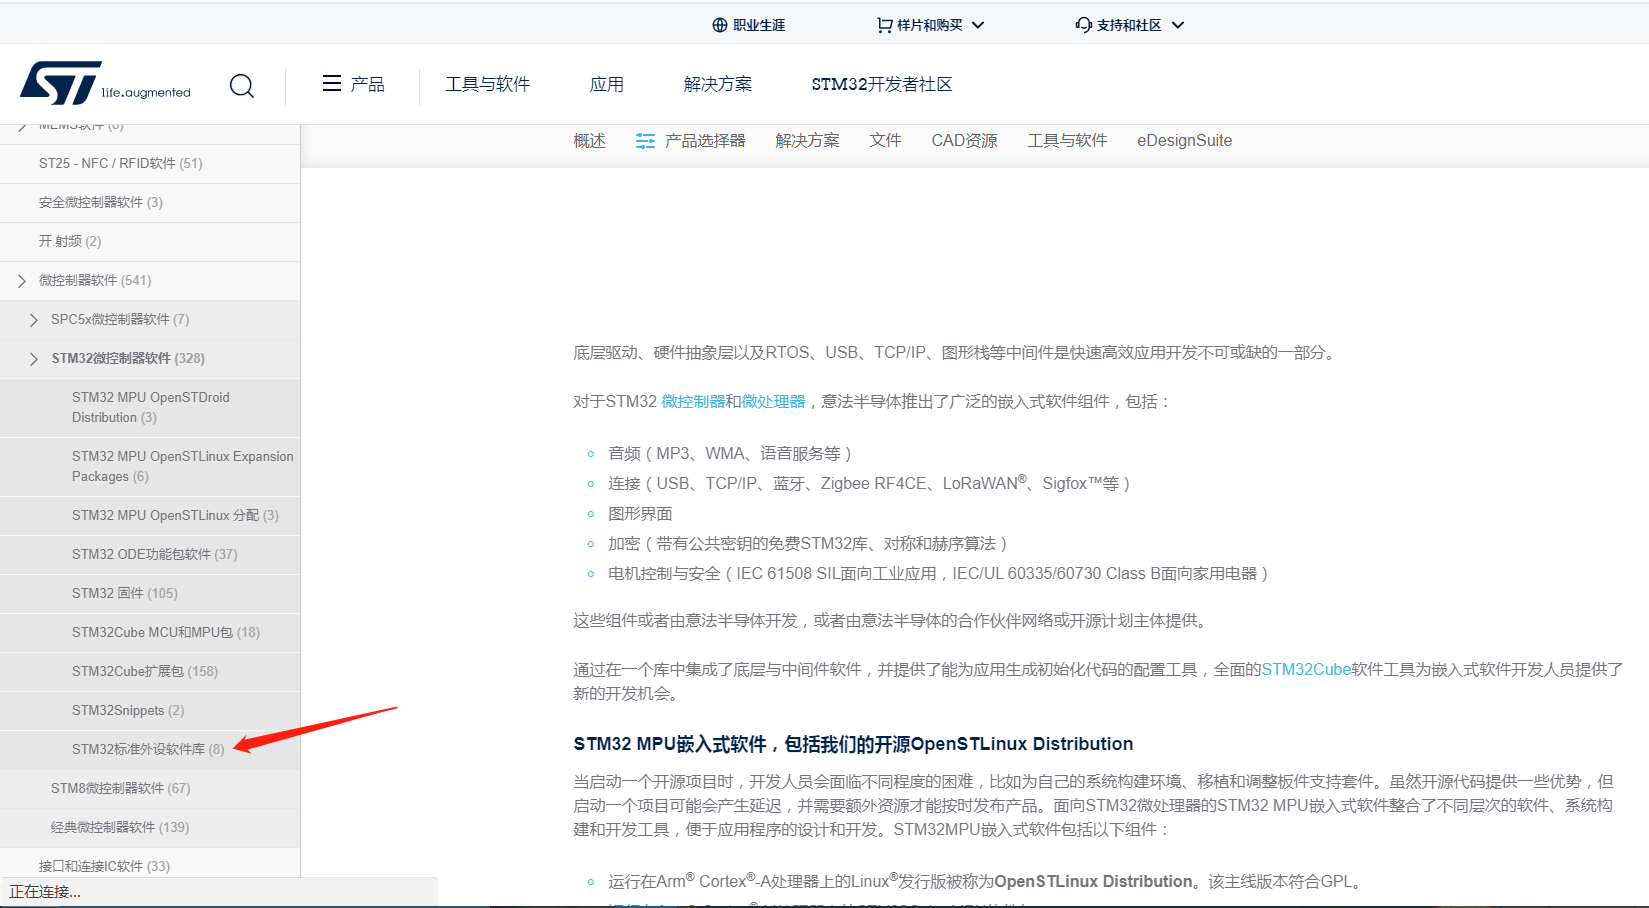The height and width of the screenshot is (908, 1649).
Task: Open the search magnifier icon
Action: click(x=242, y=86)
